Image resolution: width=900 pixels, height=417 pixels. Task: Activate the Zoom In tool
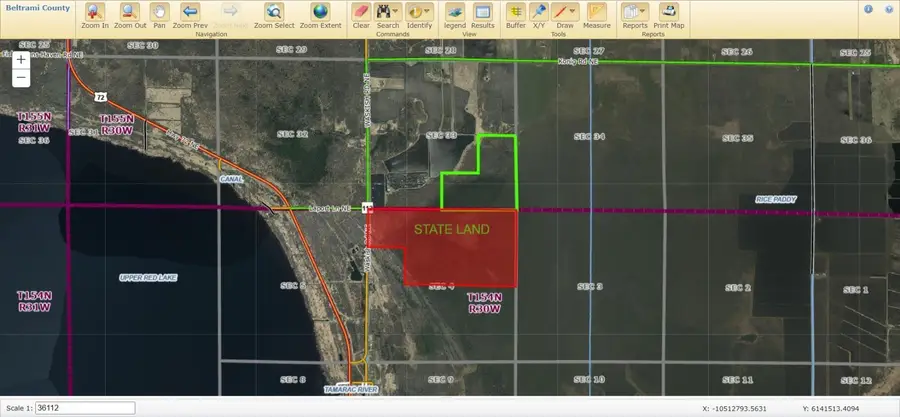[97, 14]
